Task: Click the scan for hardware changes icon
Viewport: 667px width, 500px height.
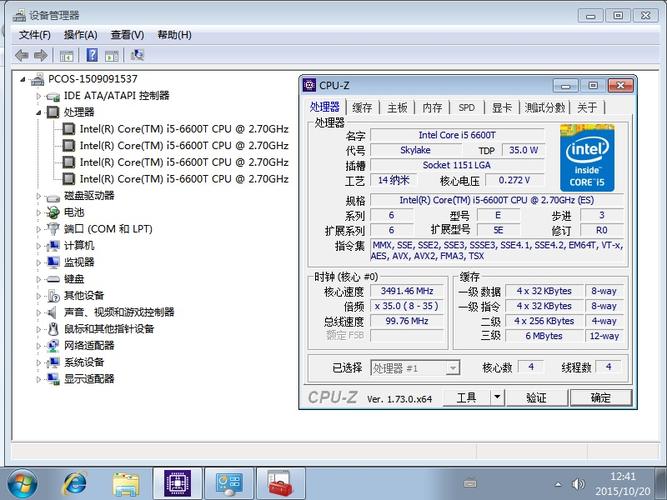Action: (137, 55)
